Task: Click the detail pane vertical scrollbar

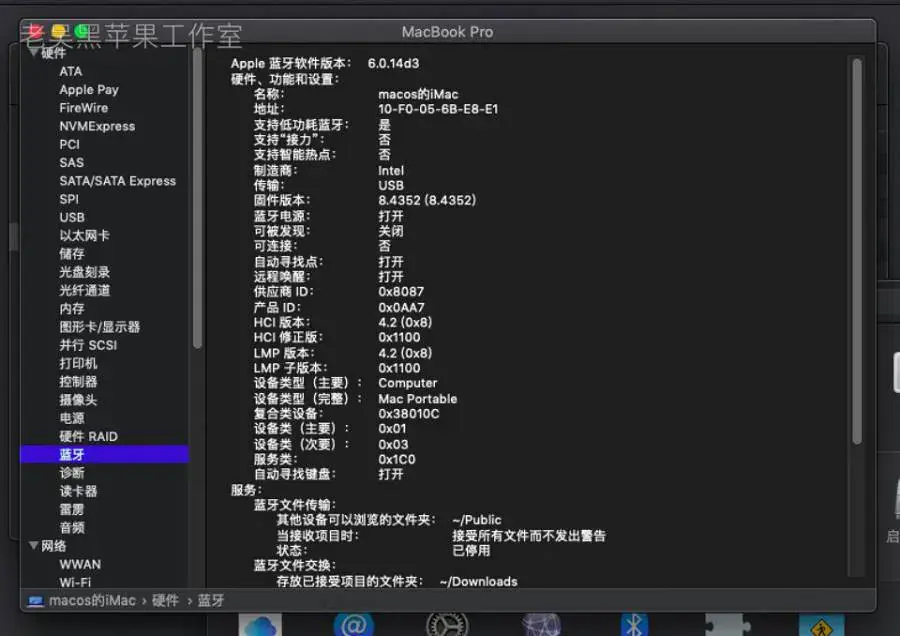Action: [857, 251]
